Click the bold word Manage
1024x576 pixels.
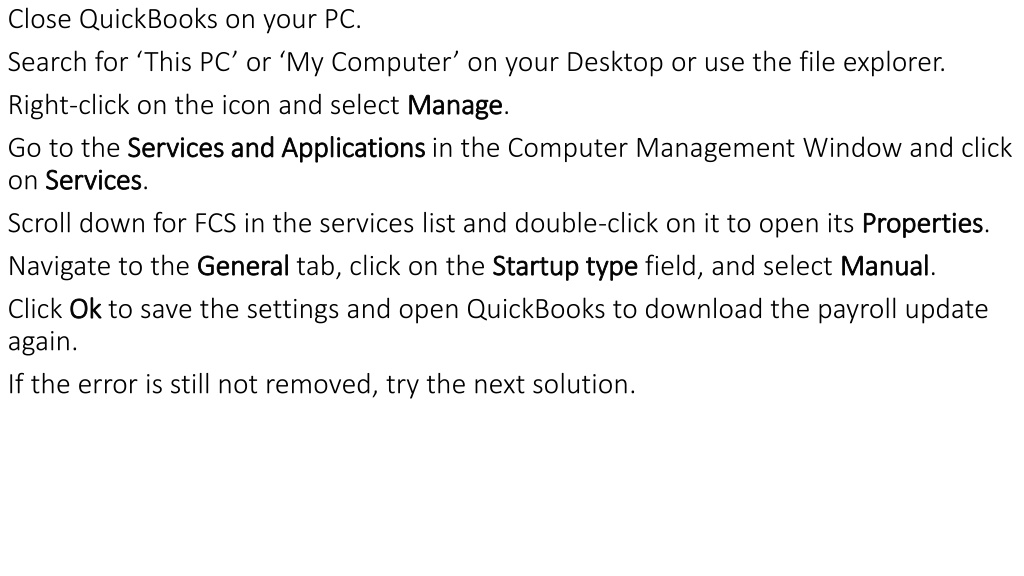(455, 106)
